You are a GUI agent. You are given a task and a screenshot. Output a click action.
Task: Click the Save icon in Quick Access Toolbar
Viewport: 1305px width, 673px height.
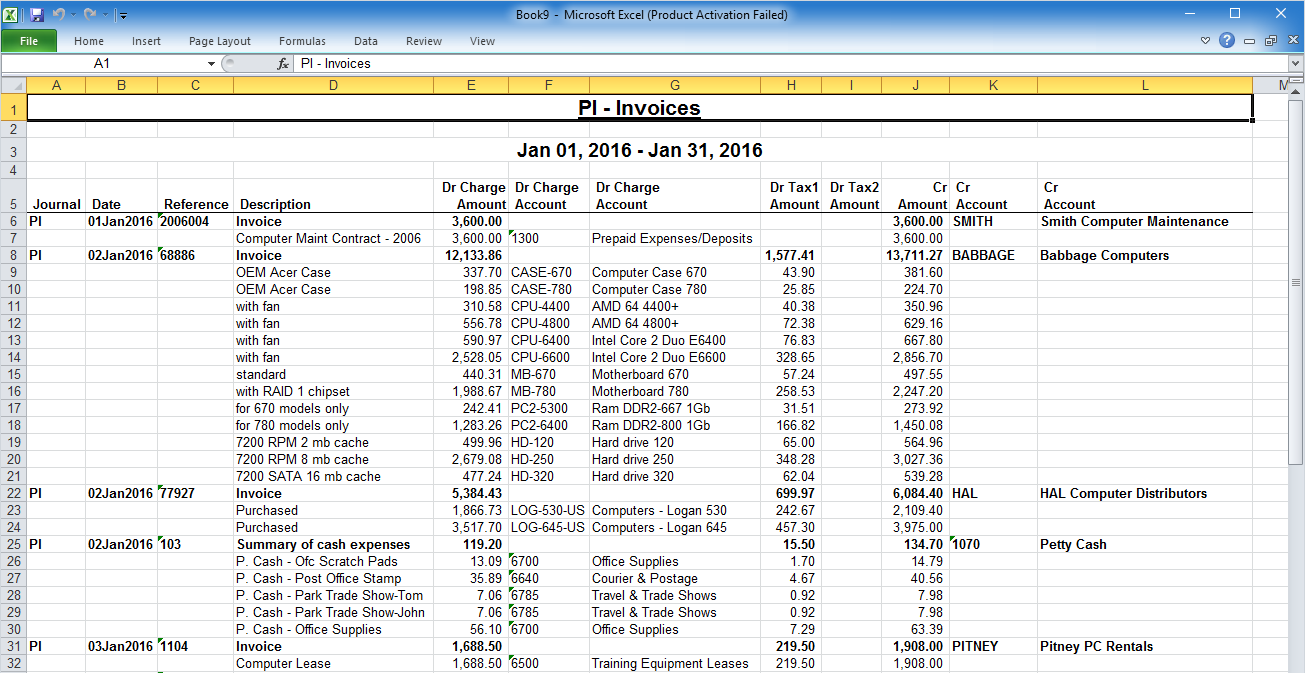point(37,15)
